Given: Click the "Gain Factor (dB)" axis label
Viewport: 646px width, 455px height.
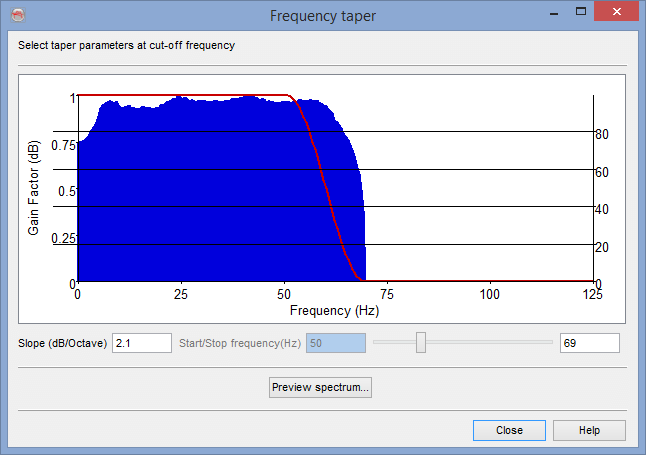Looking at the screenshot, I should point(33,189).
